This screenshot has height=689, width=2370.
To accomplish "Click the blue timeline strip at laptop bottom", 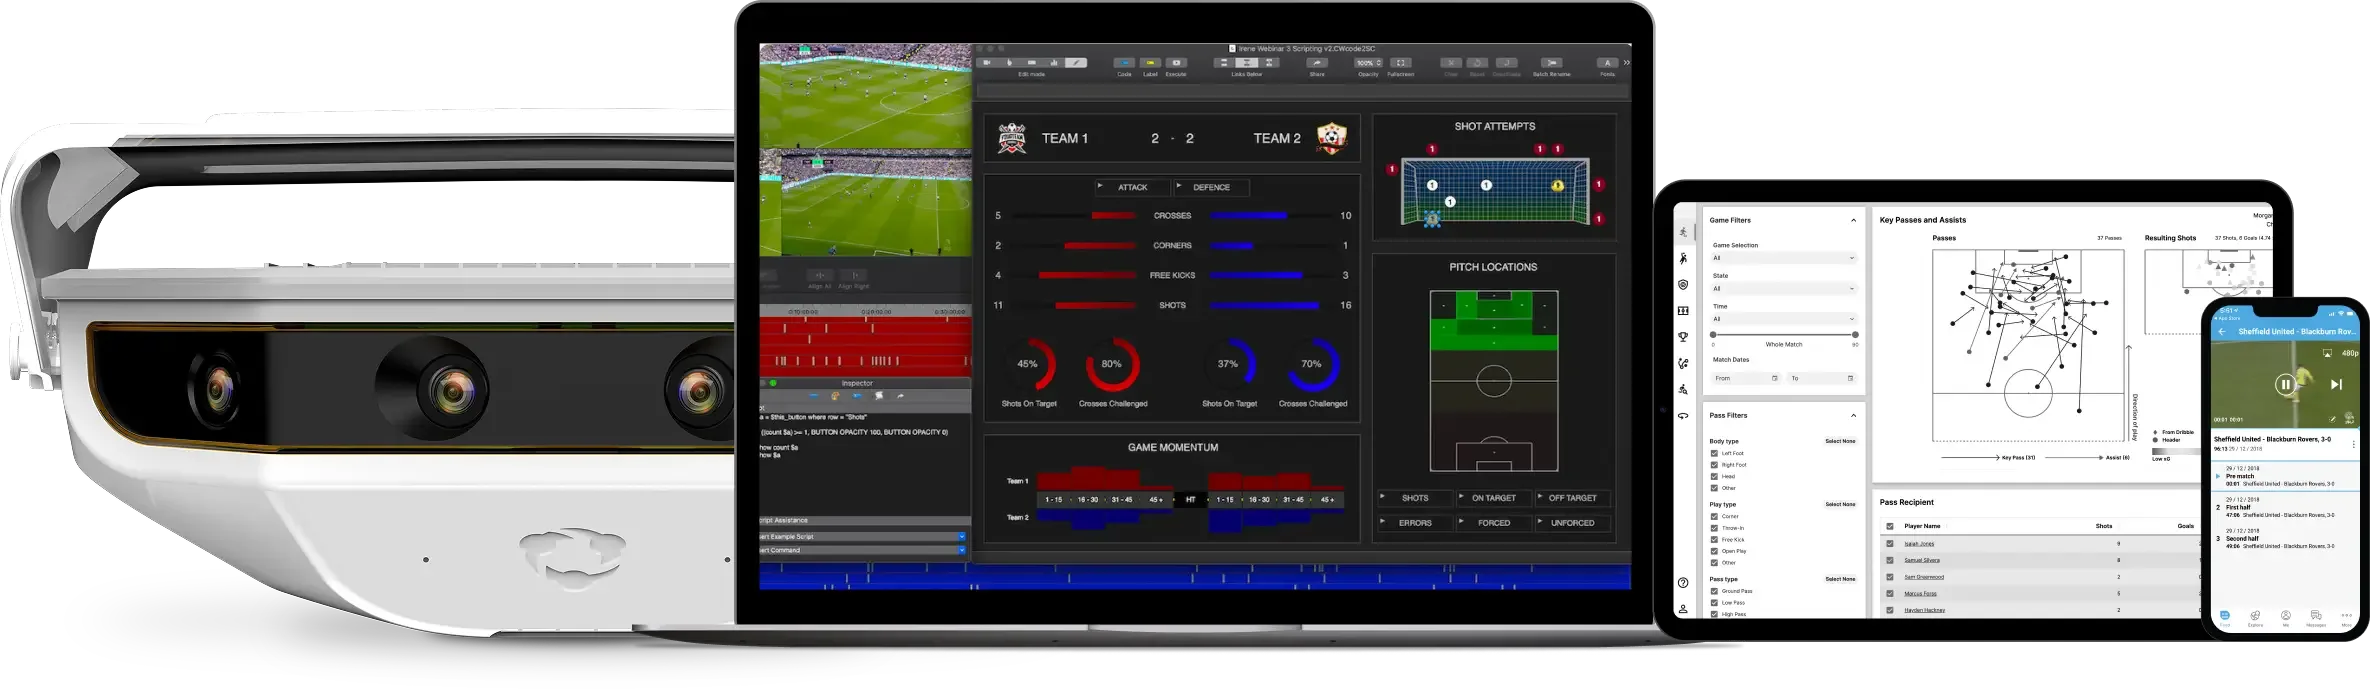I will click(x=1195, y=577).
